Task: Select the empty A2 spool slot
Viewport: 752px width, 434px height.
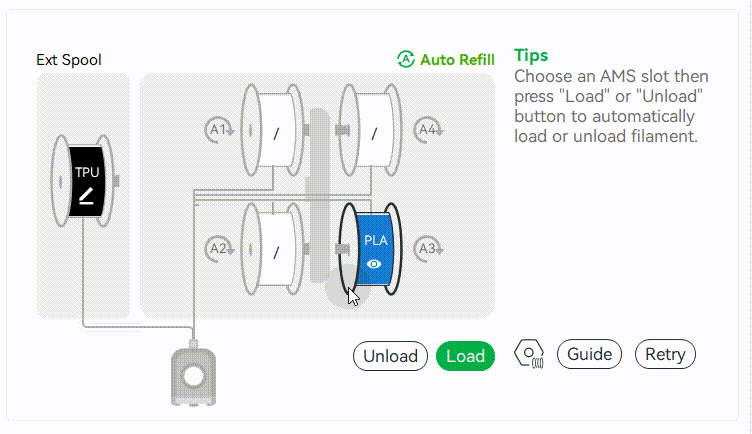Action: coord(273,248)
